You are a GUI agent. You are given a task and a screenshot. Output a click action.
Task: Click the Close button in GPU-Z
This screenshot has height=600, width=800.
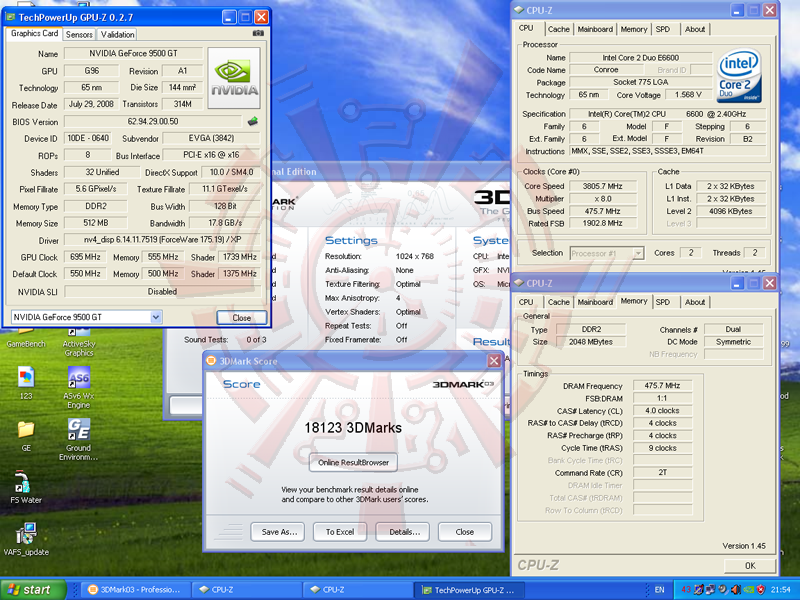pos(242,317)
